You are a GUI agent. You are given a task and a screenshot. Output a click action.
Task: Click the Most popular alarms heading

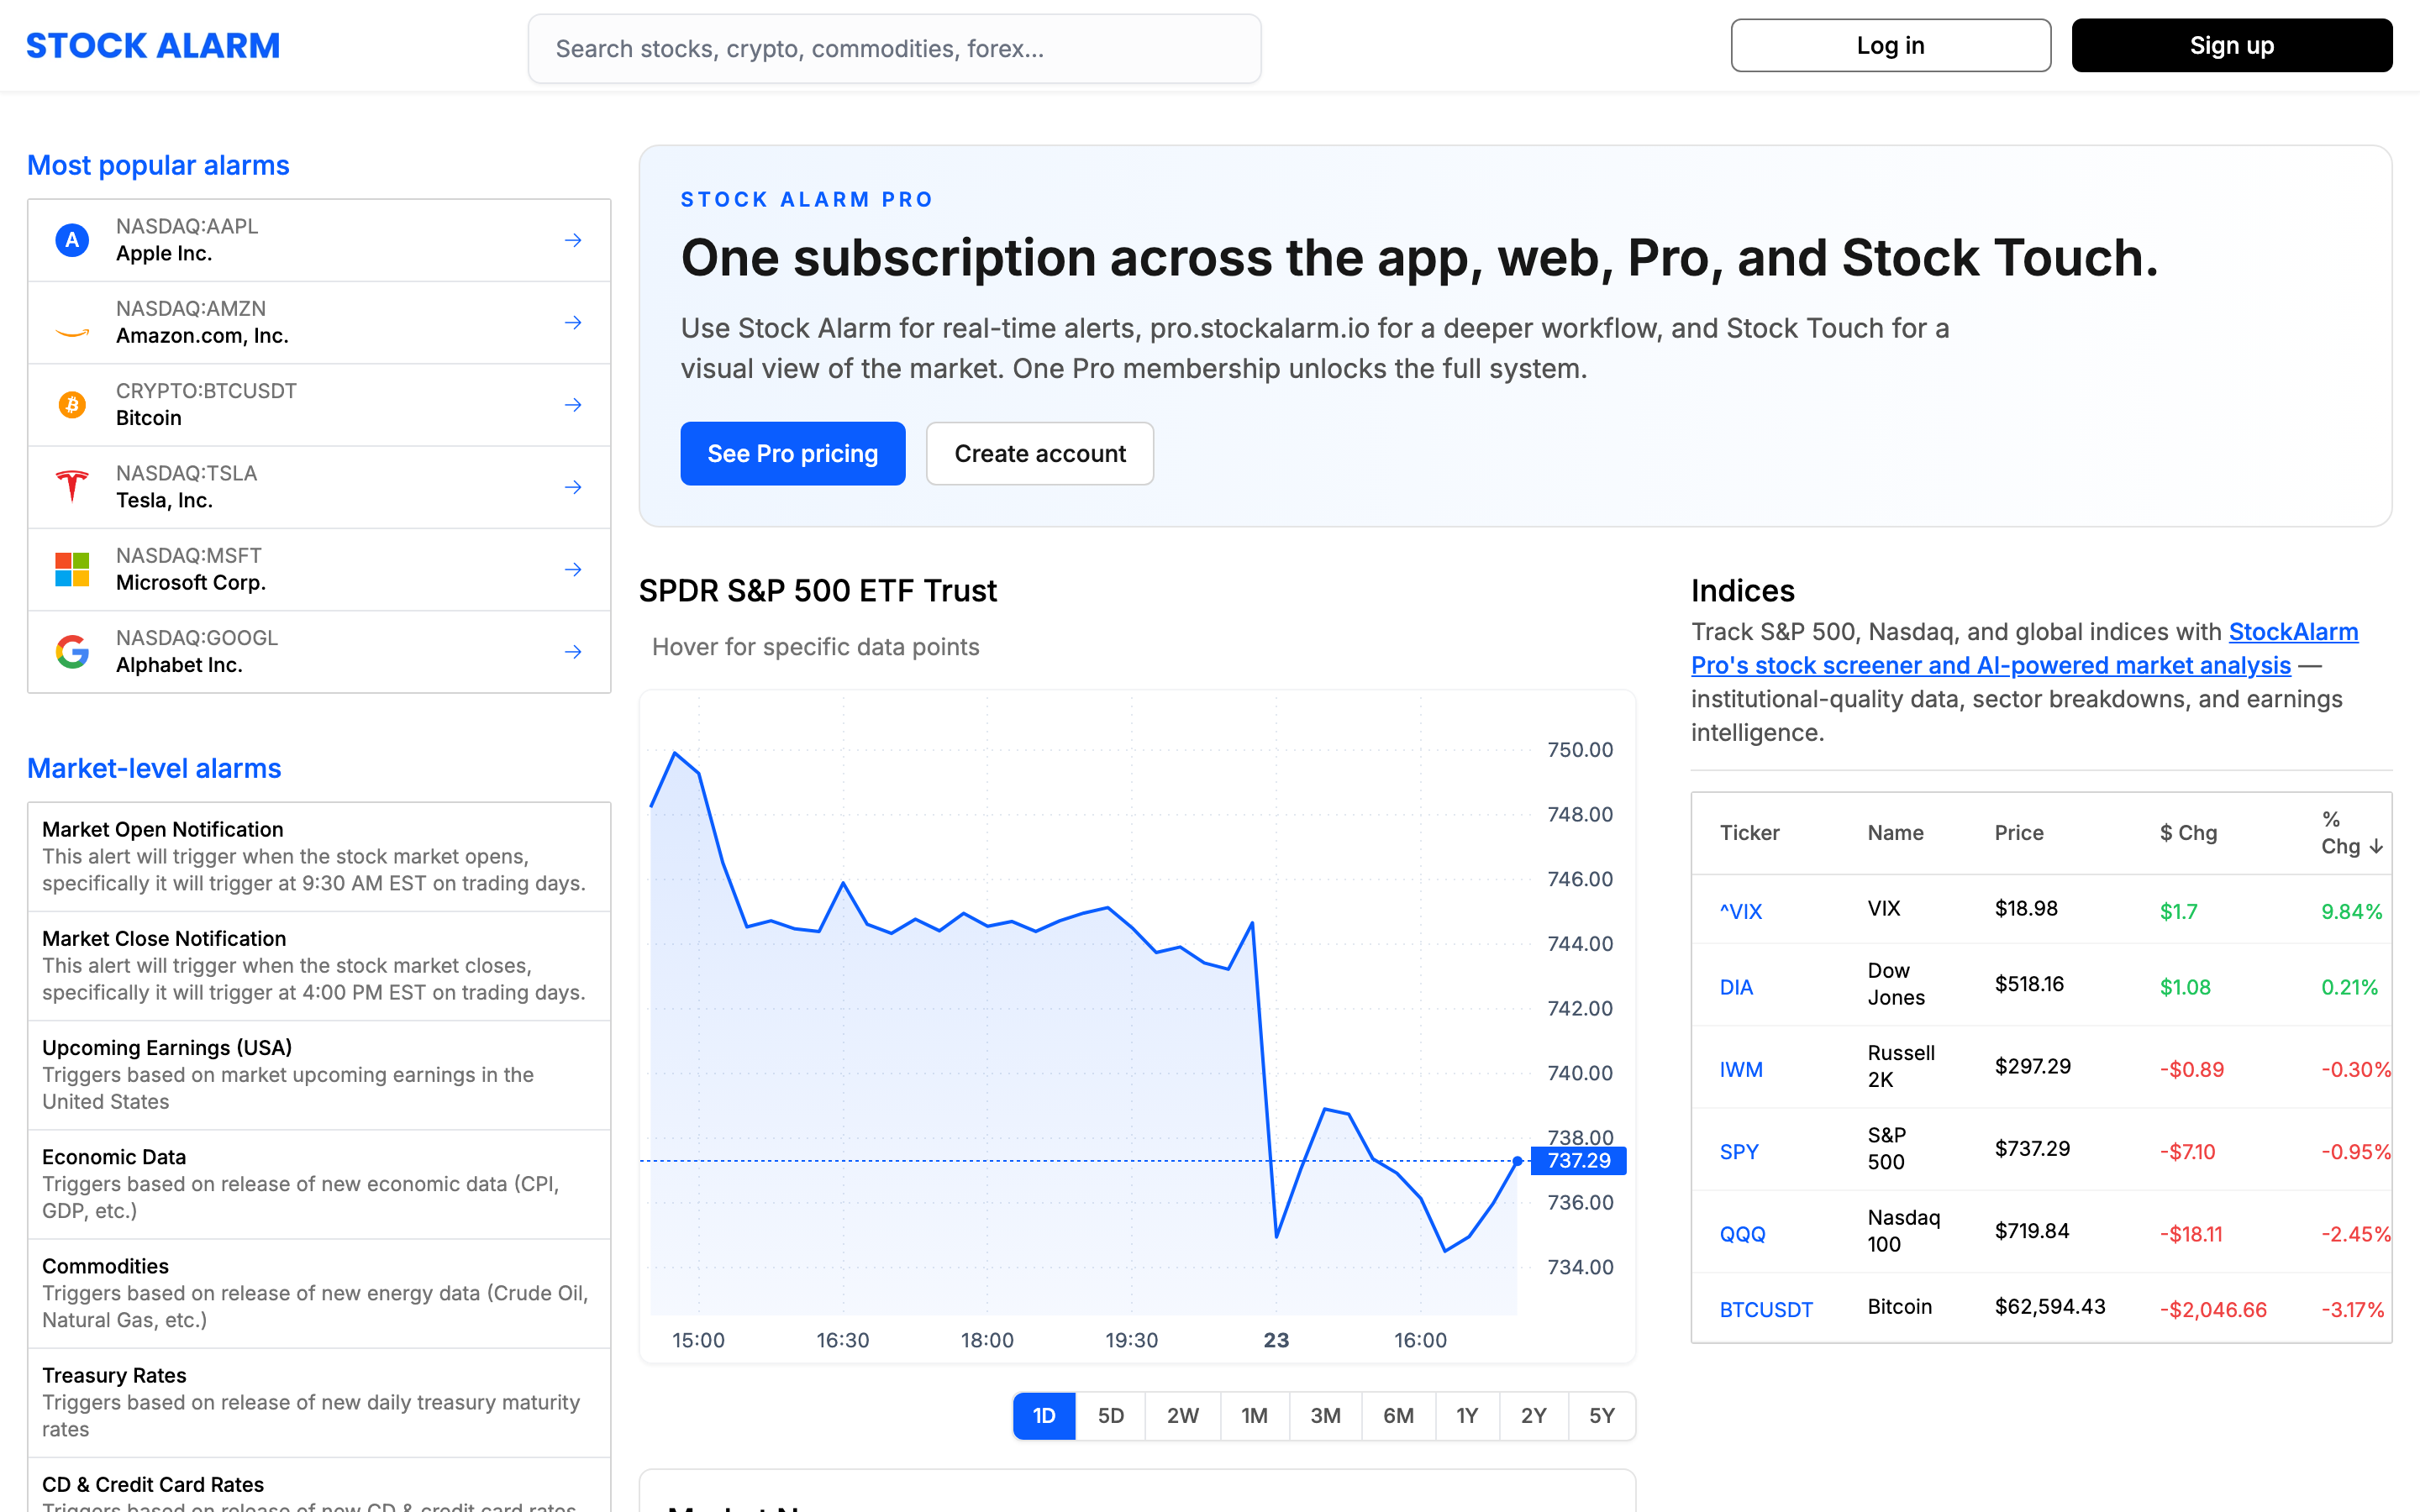(158, 165)
